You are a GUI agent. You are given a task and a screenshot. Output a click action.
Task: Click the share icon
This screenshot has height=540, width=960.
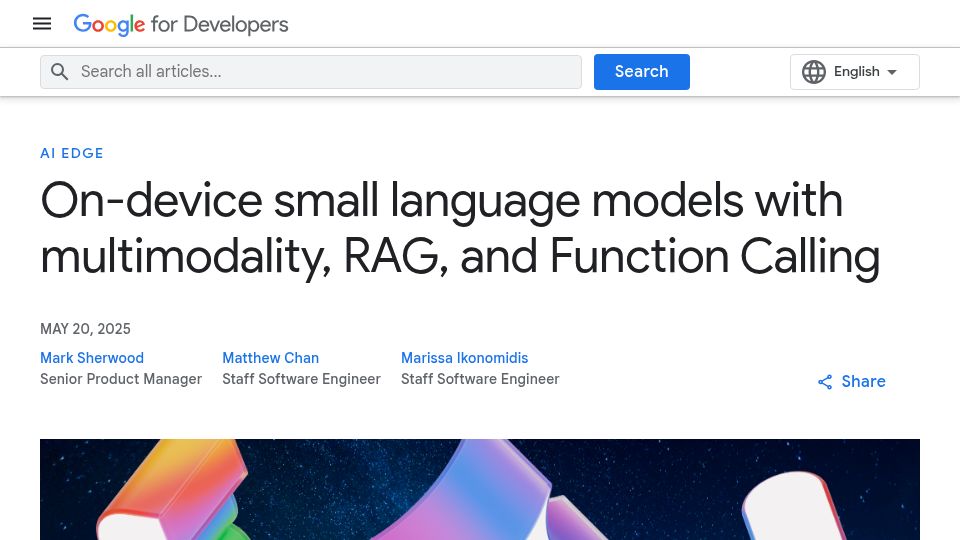825,382
